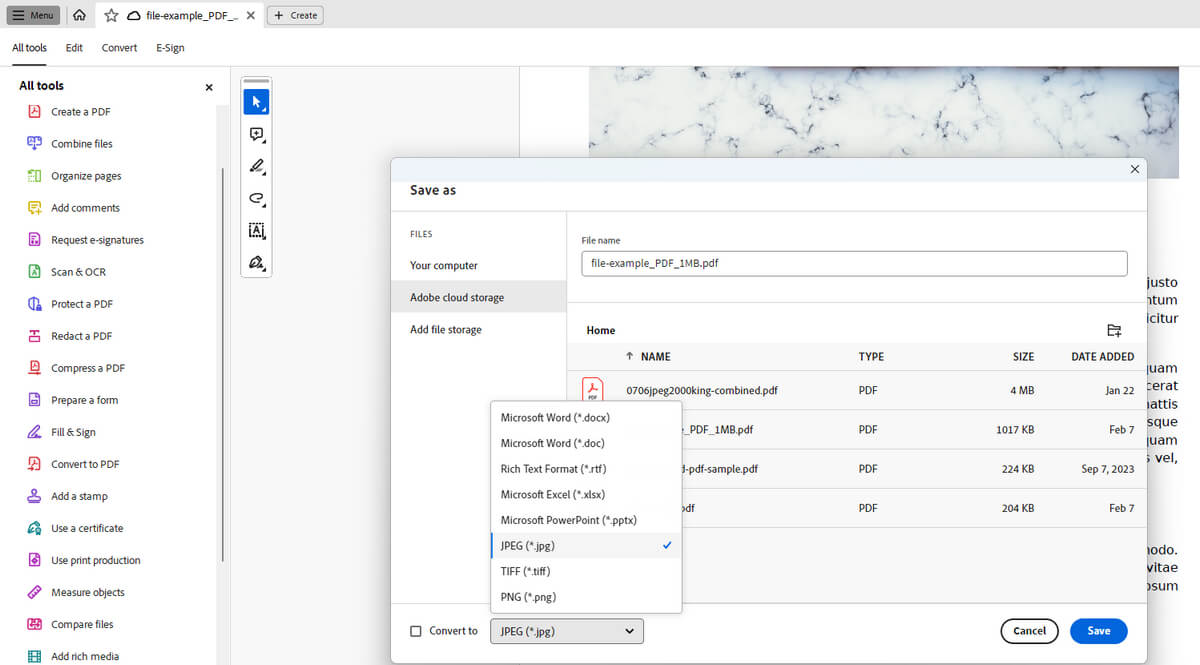The height and width of the screenshot is (665, 1200).
Task: Click the Save button
Action: [1098, 631]
